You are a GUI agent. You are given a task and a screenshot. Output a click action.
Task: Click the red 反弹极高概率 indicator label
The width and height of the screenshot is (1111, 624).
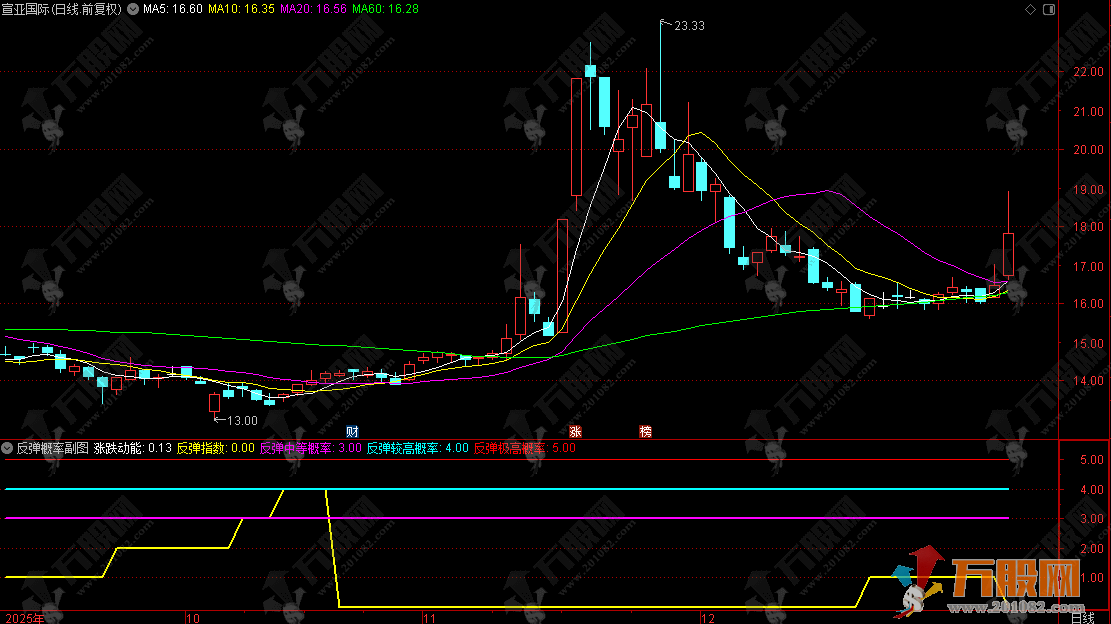click(523, 448)
